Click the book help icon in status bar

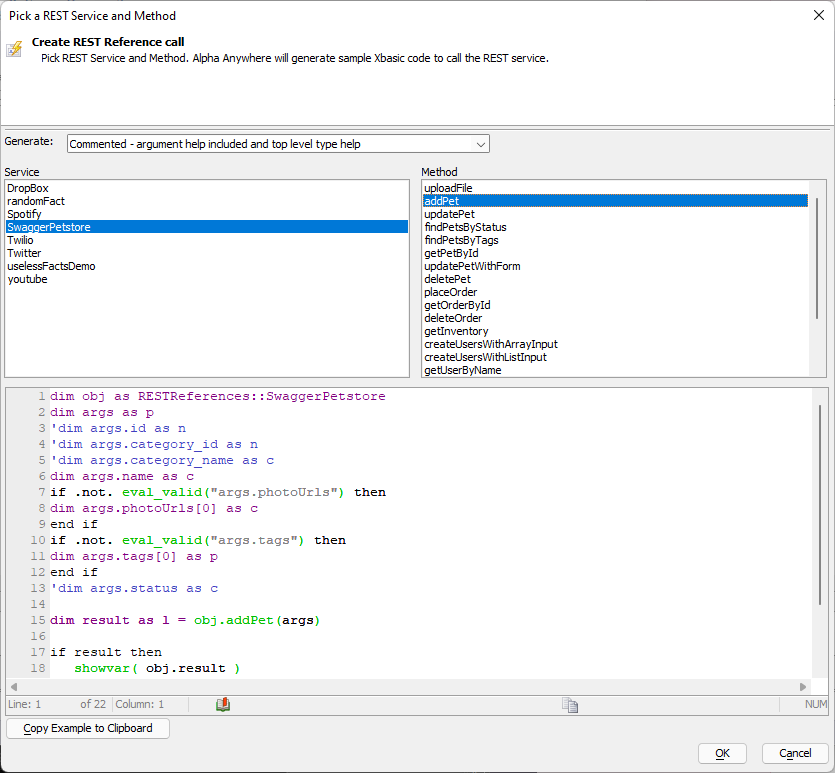click(x=223, y=704)
